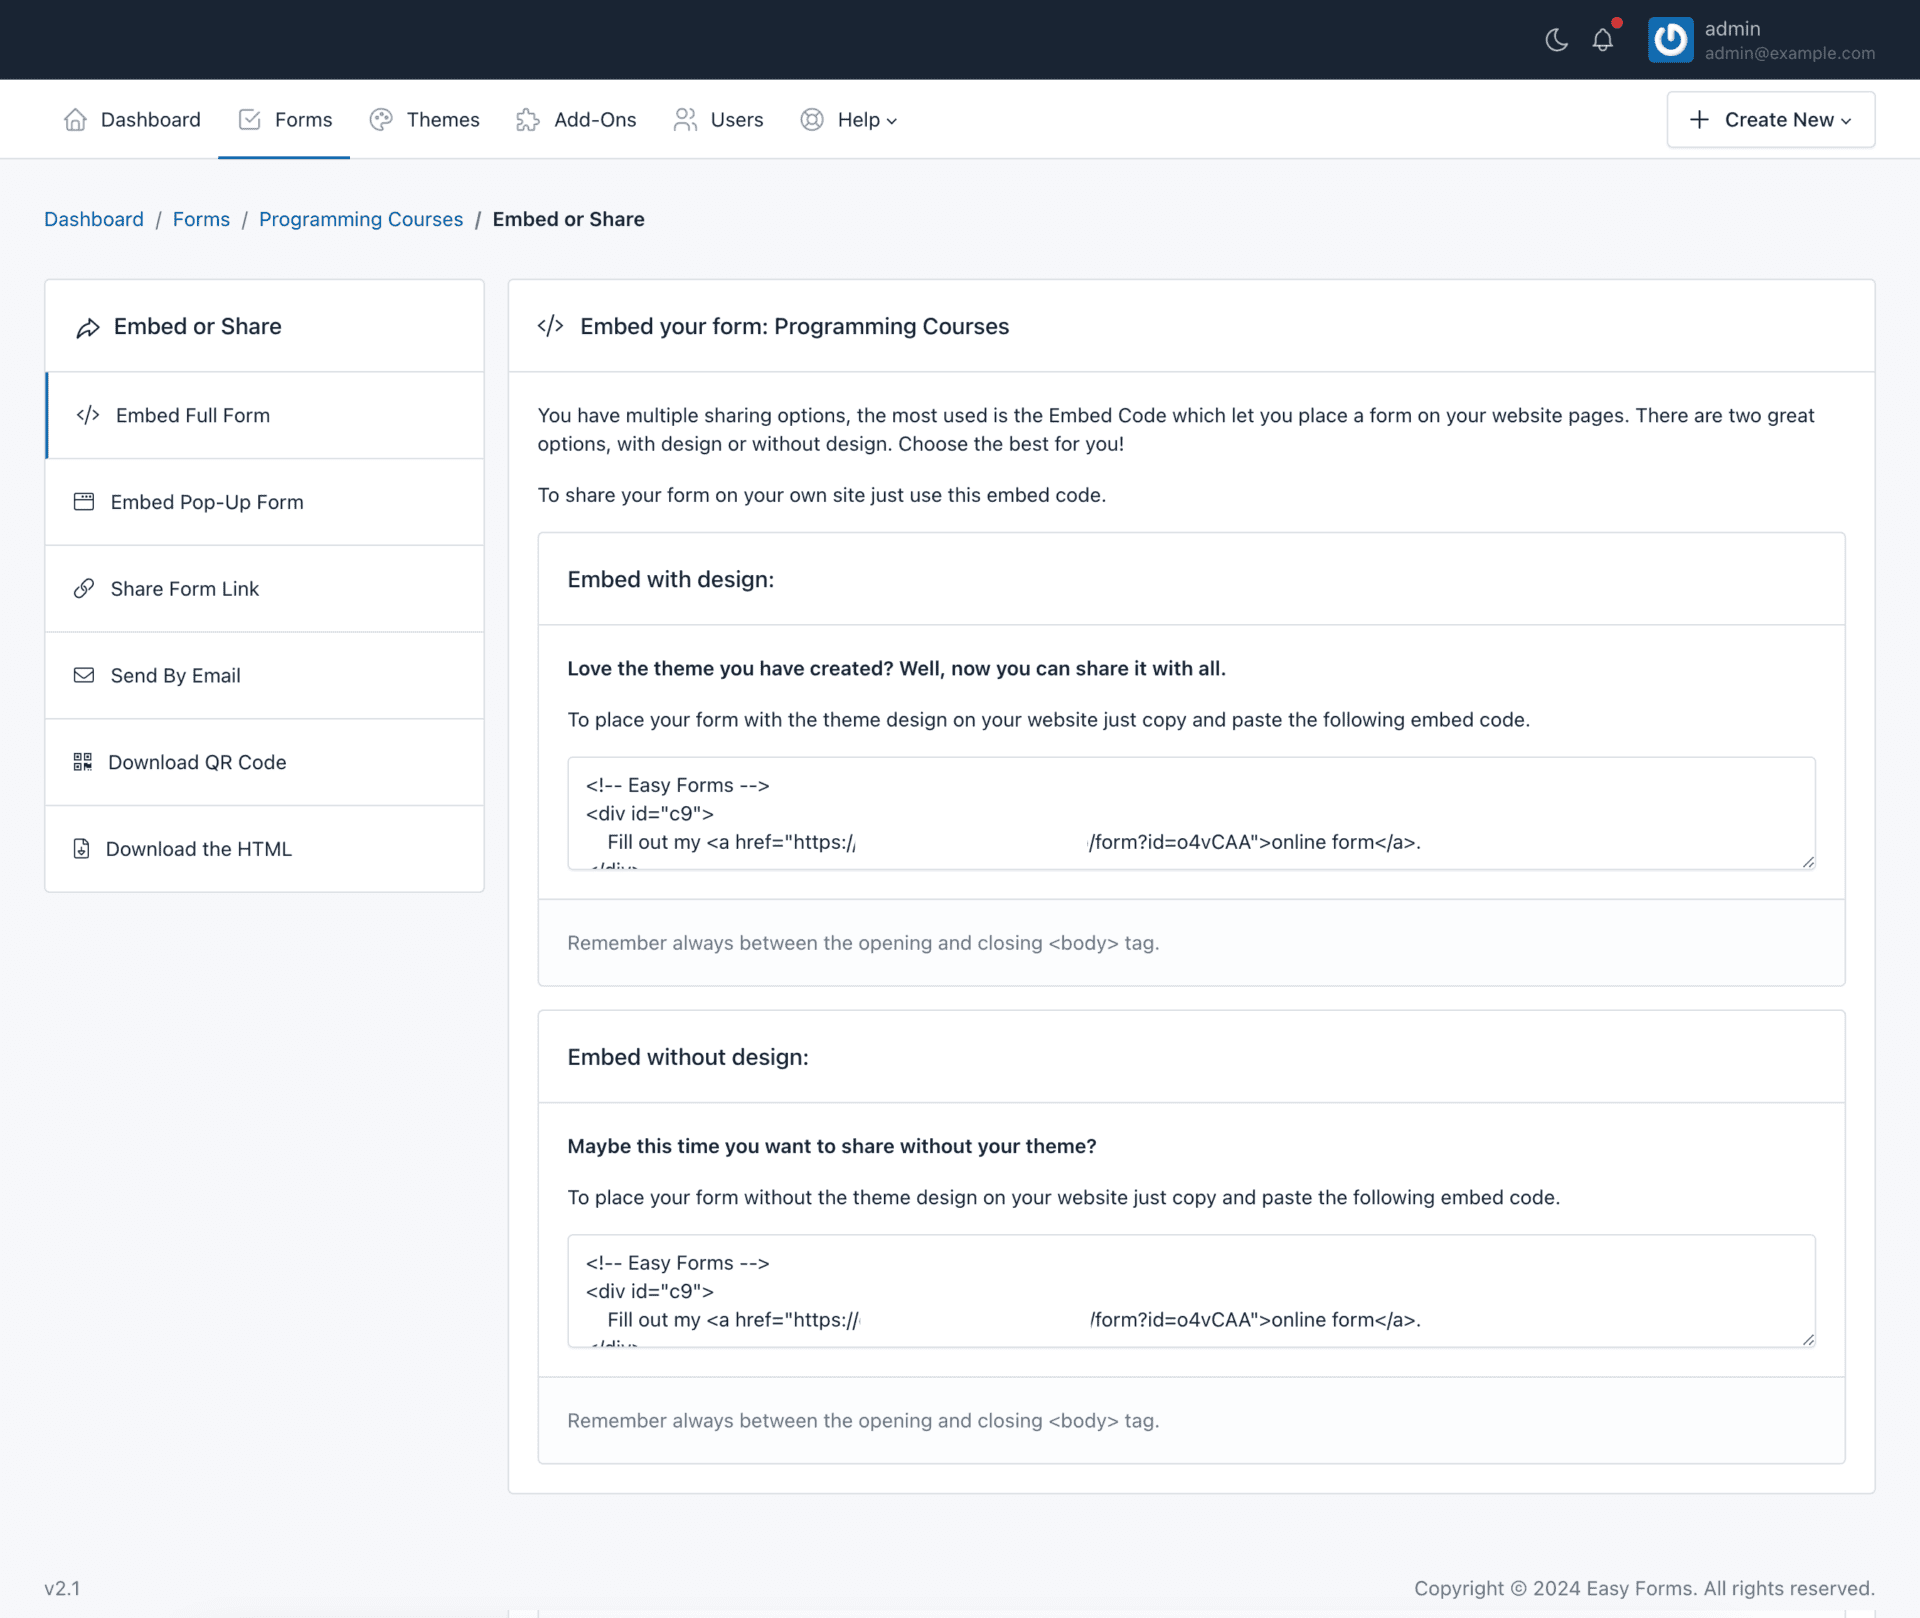1920x1618 pixels.
Task: Click the Embed with design code textarea
Action: tap(1190, 812)
